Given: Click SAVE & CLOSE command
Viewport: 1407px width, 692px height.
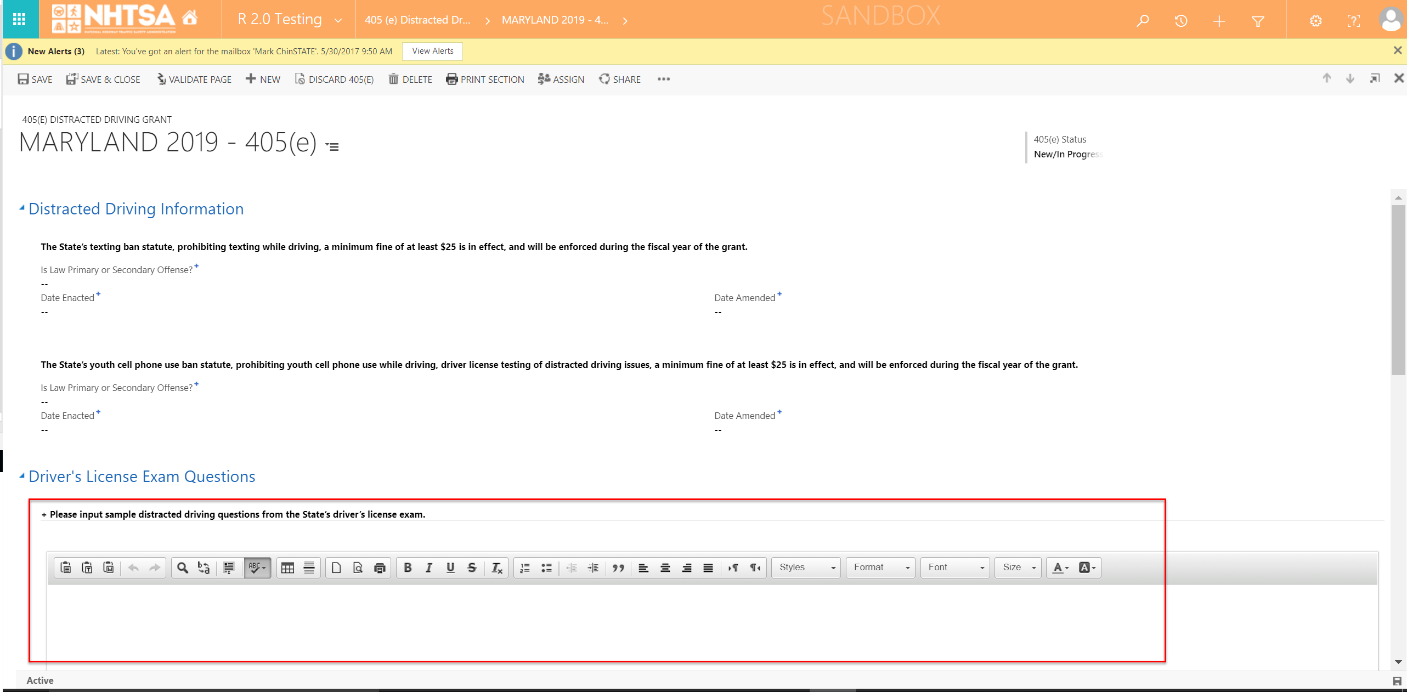Looking at the screenshot, I should click(x=103, y=79).
